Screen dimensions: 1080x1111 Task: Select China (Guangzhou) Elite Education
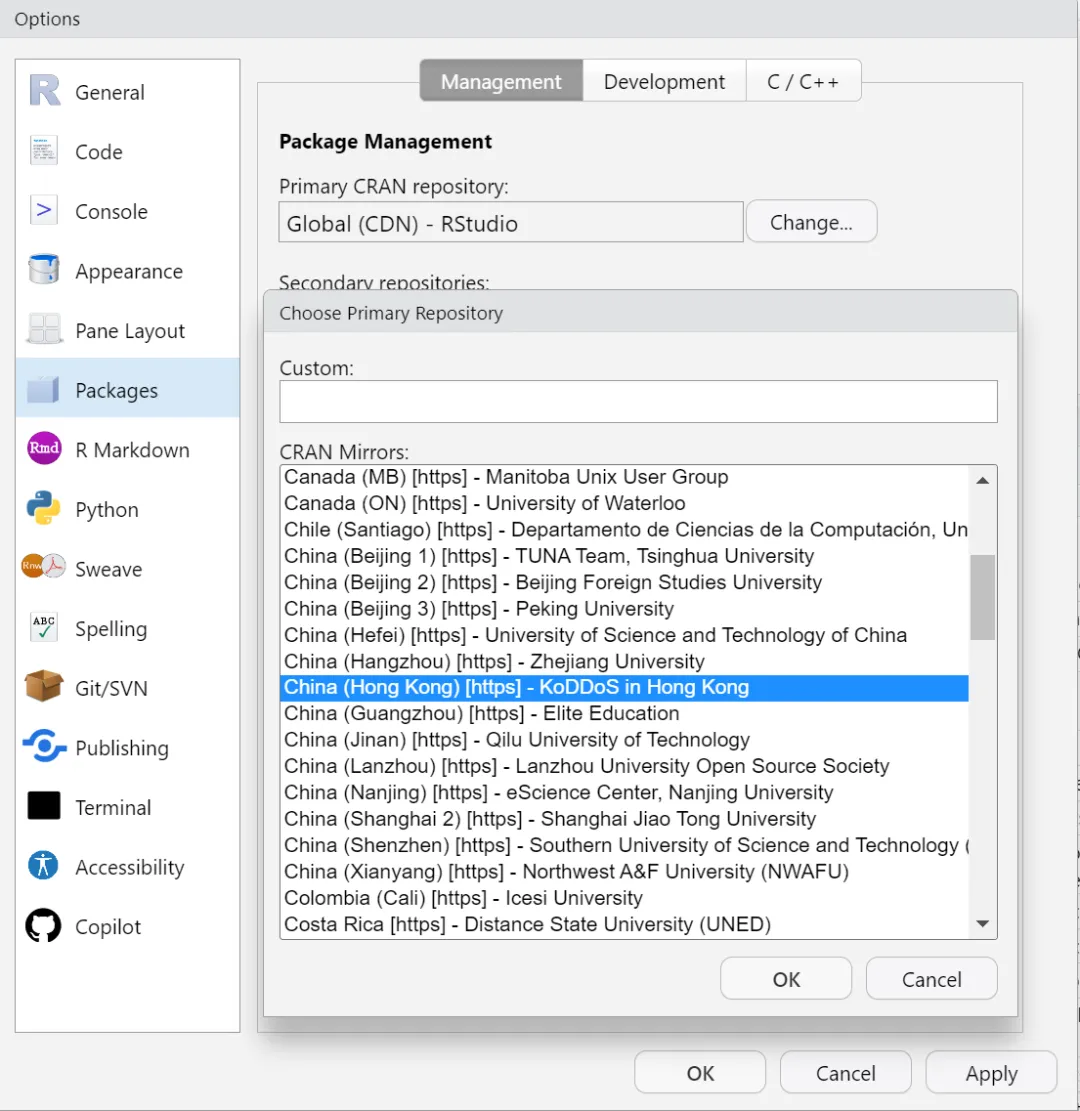(x=624, y=714)
